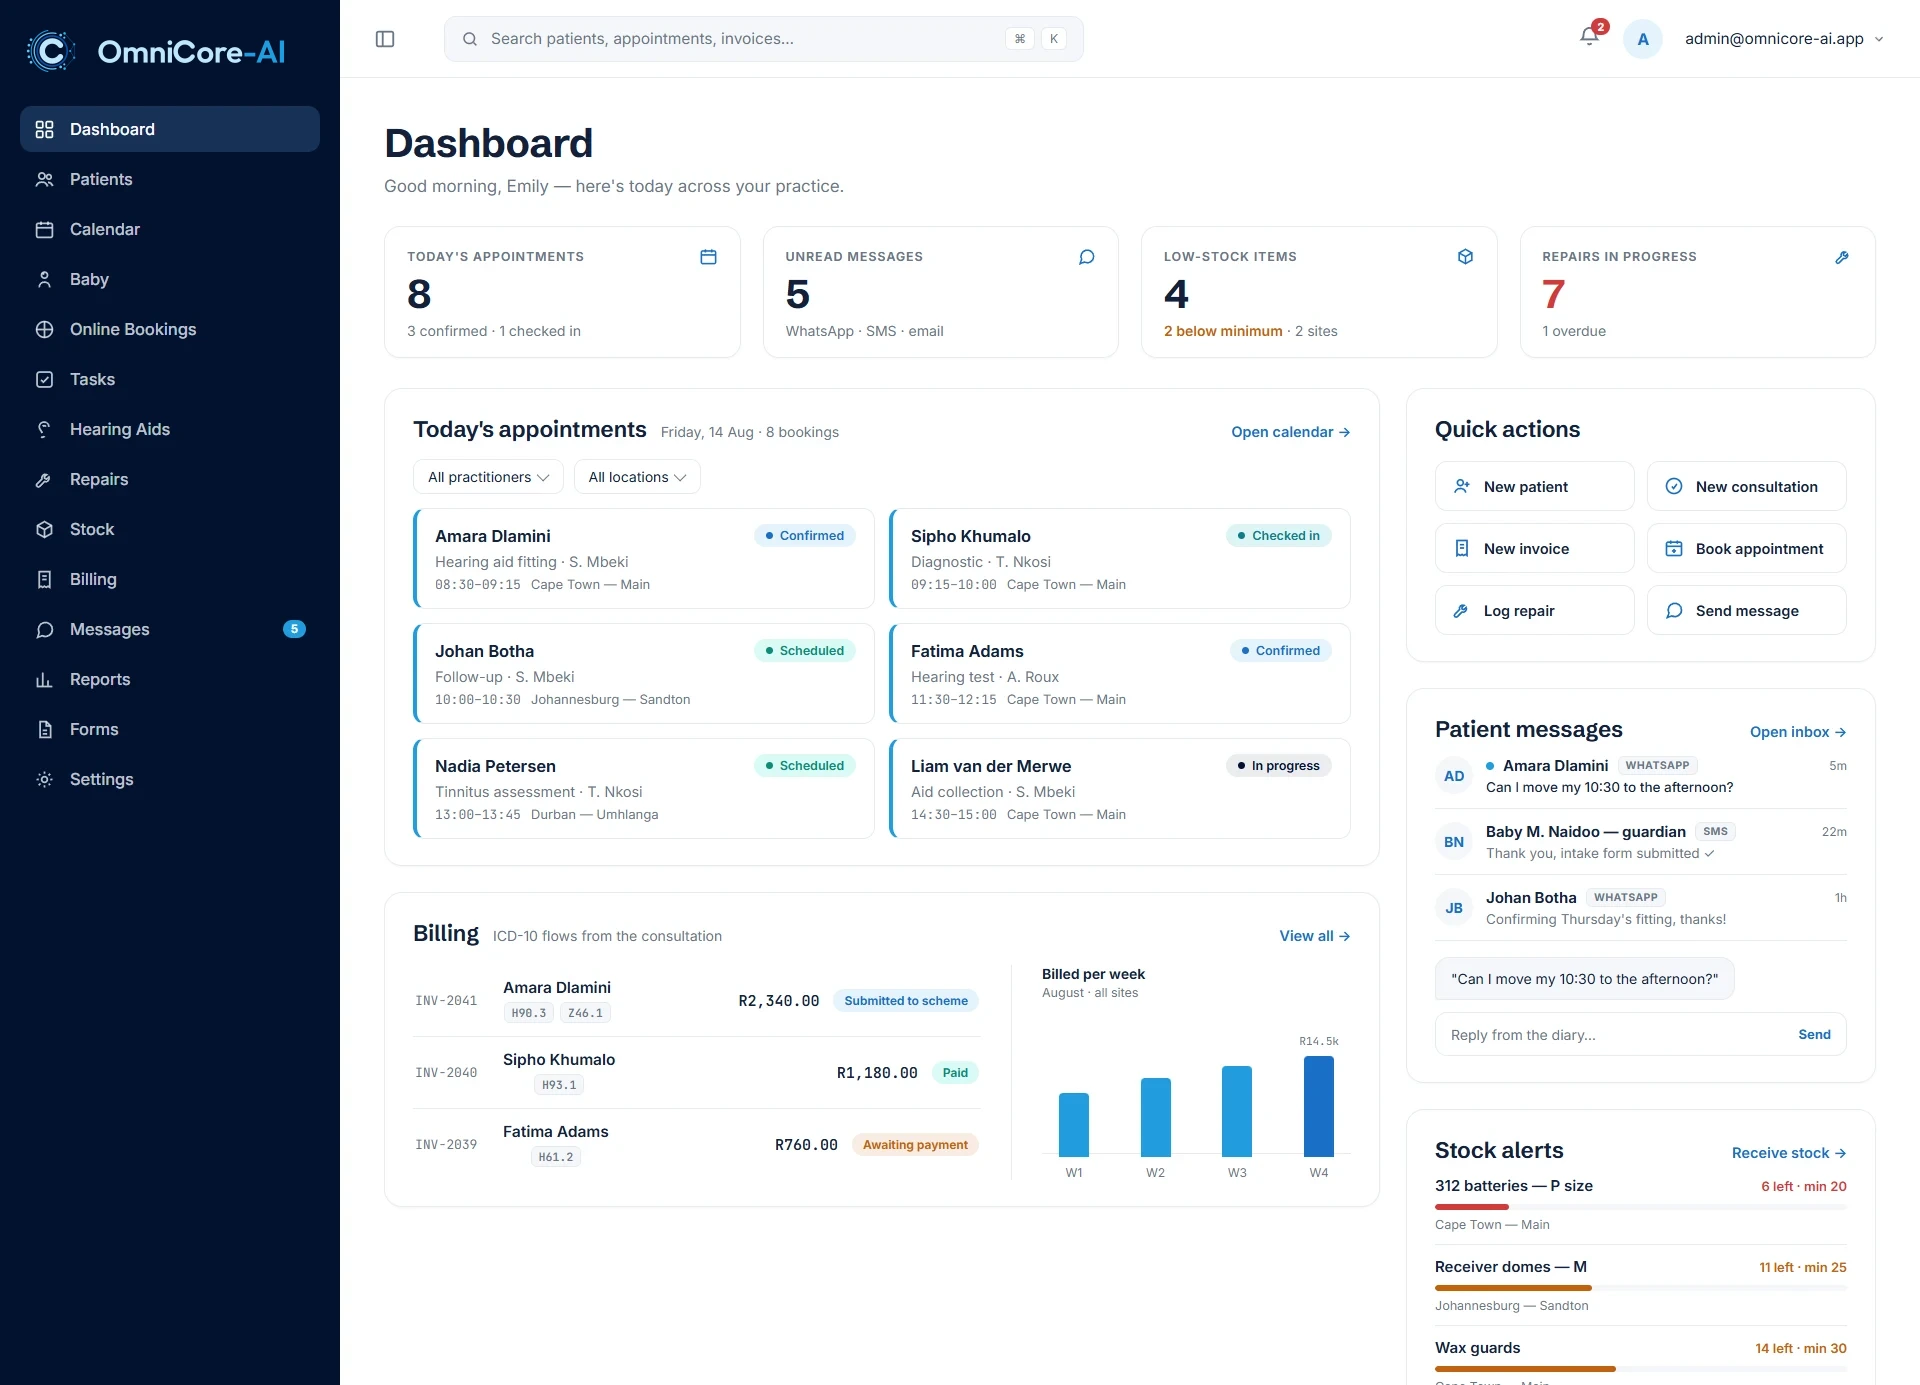This screenshot has width=1920, height=1385.
Task: Click the Log repair button
Action: (1535, 610)
